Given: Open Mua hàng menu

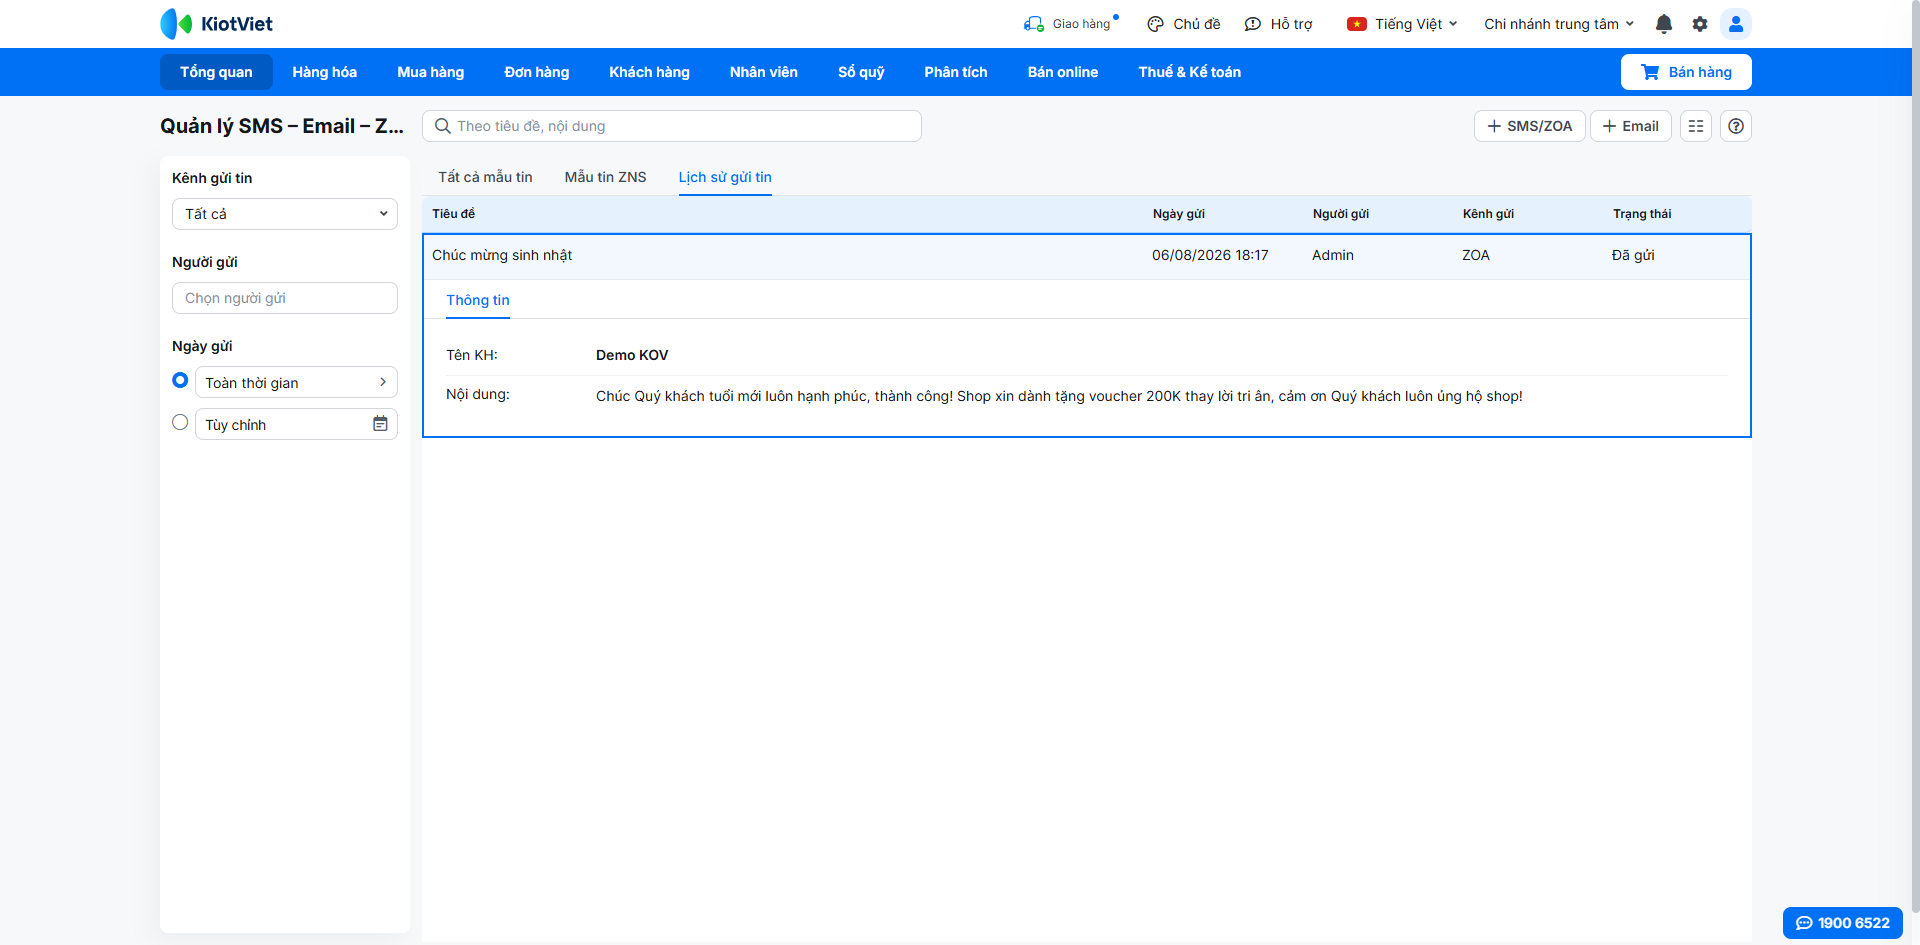Looking at the screenshot, I should tap(430, 72).
